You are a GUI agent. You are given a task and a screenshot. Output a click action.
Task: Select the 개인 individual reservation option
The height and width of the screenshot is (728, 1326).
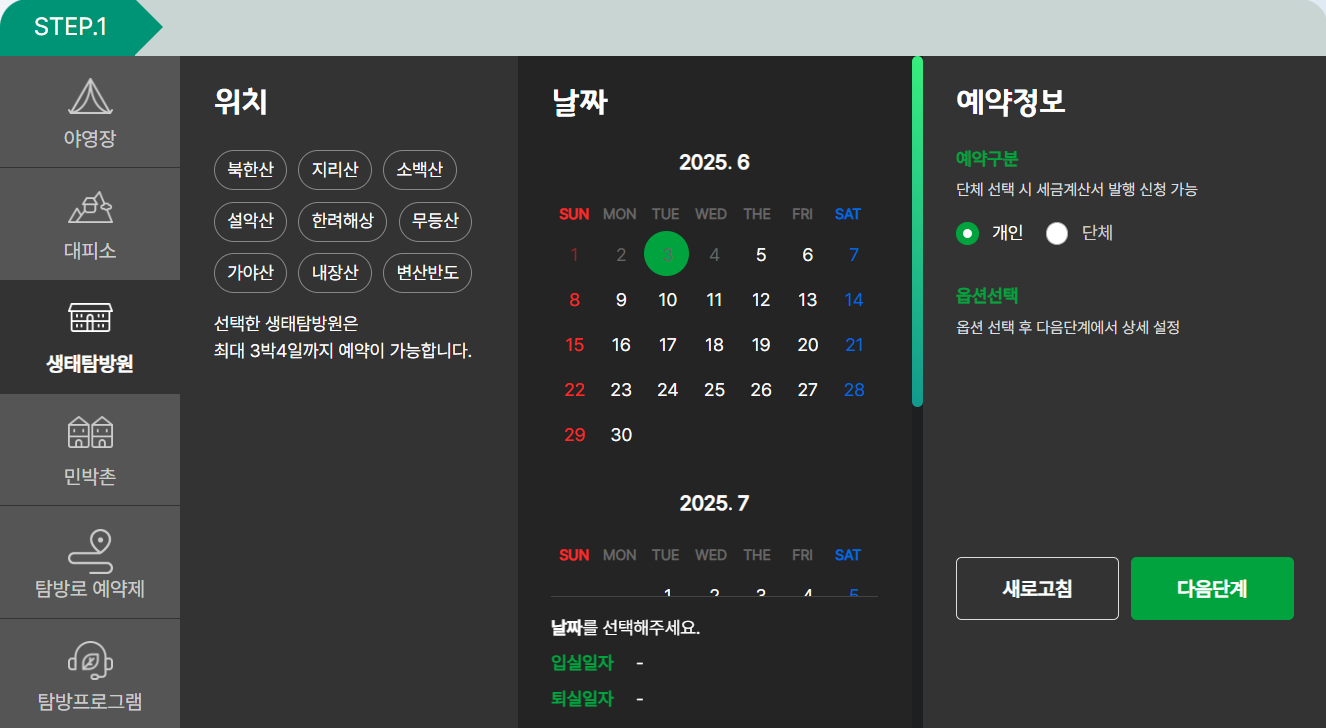(966, 233)
